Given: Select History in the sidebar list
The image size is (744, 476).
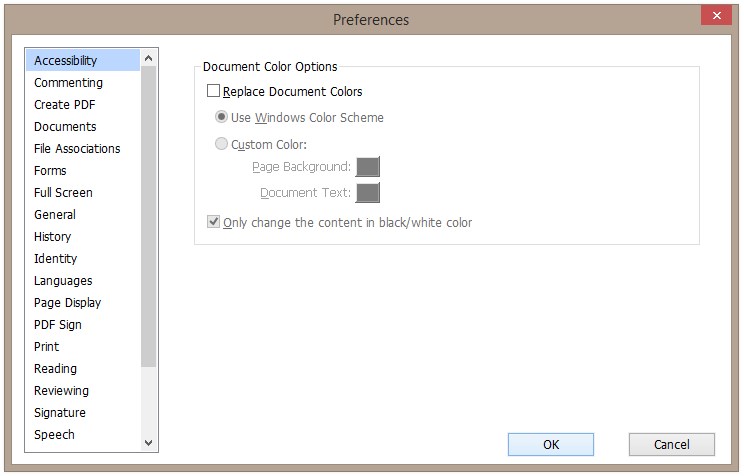Looking at the screenshot, I should (x=83, y=236).
